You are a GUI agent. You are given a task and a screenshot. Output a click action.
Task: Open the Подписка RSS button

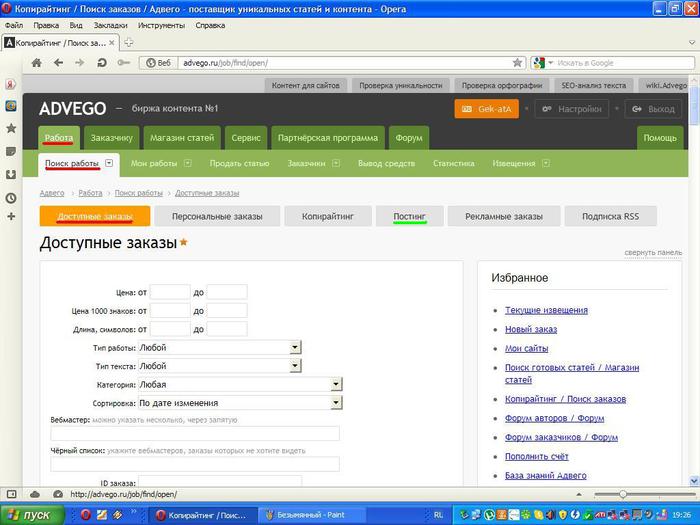pos(610,217)
